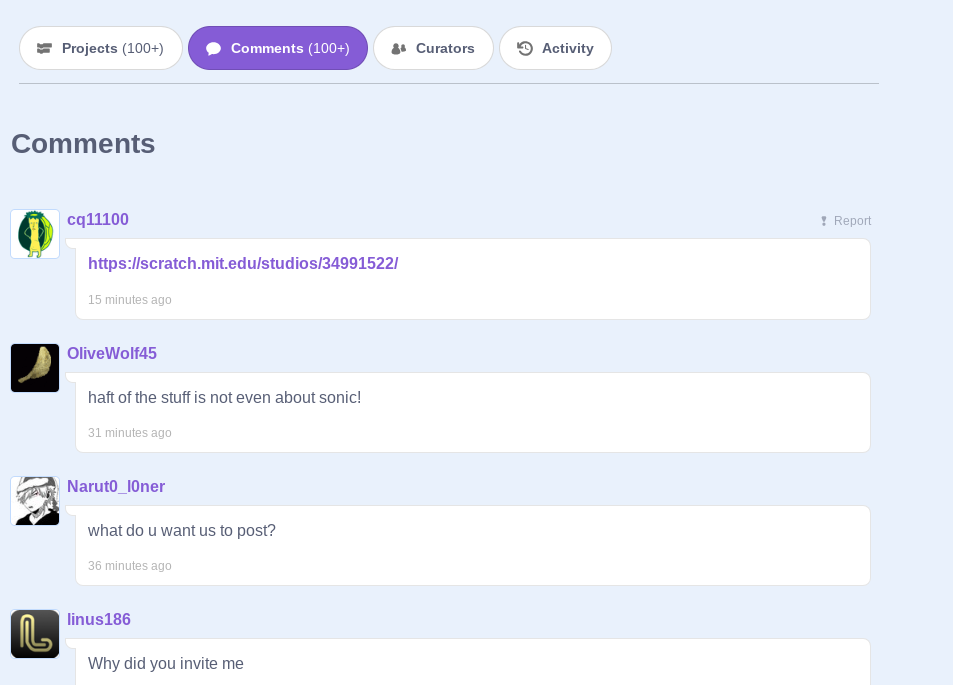Click the comment about sonic stuff
Viewport: 953px width, 685px height.
click(x=224, y=398)
